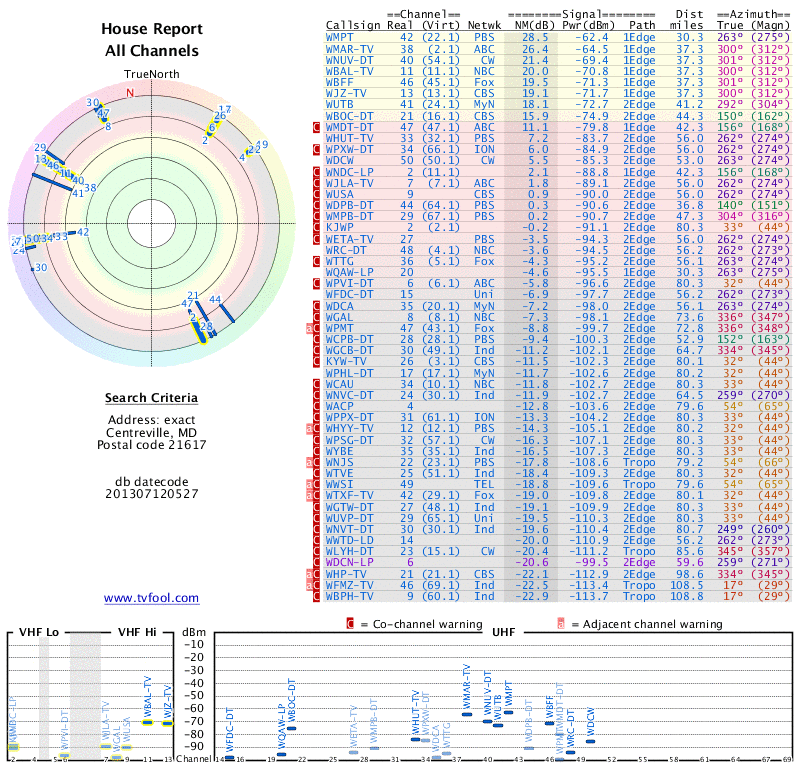Click adjacent channel warning icon beside WNJS

pos(310,461)
